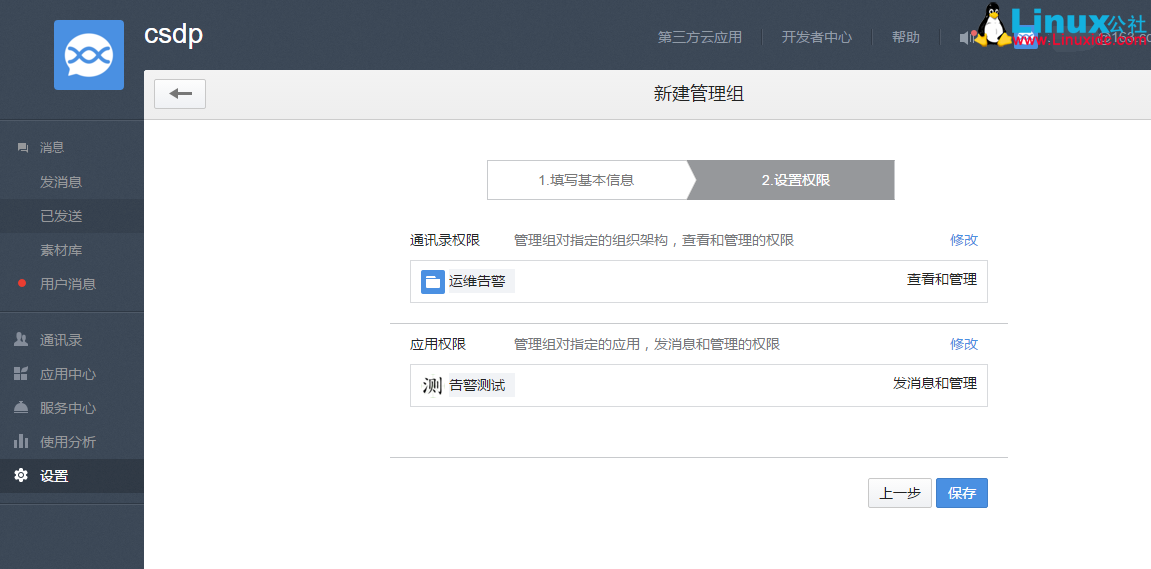Open 服务中心 section in sidebar
Screen dimensions: 1151x569
pyautogui.click(x=68, y=407)
